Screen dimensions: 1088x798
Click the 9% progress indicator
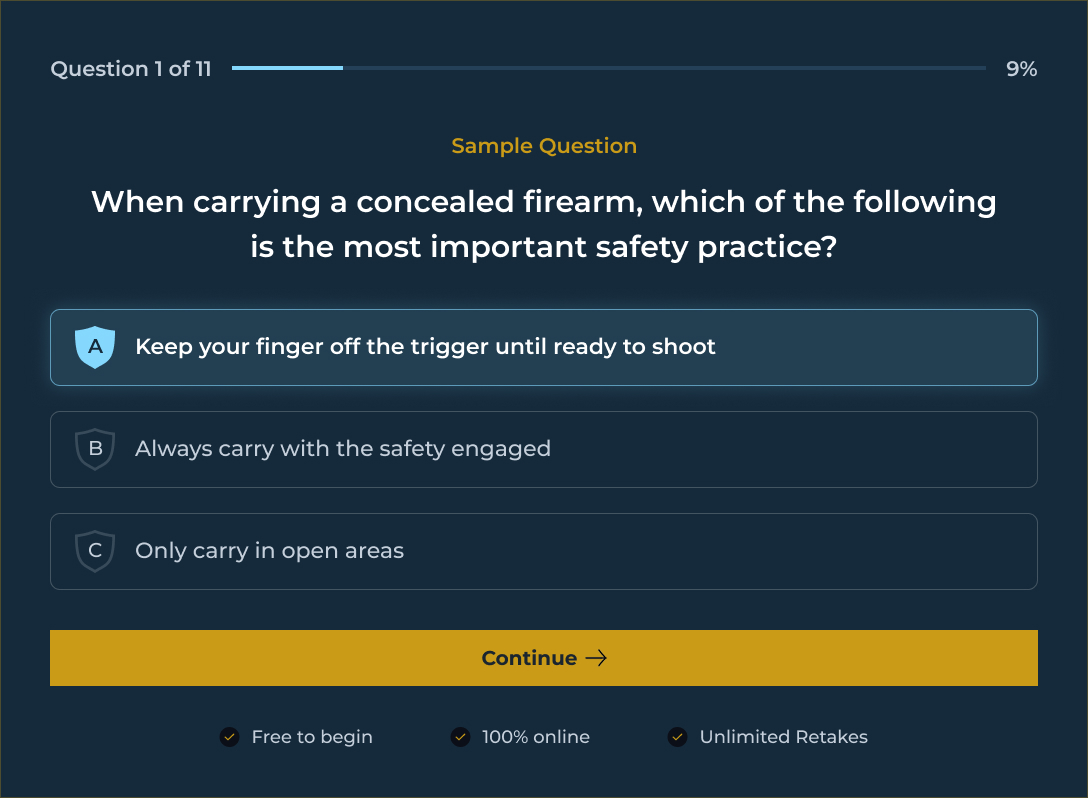point(1021,69)
